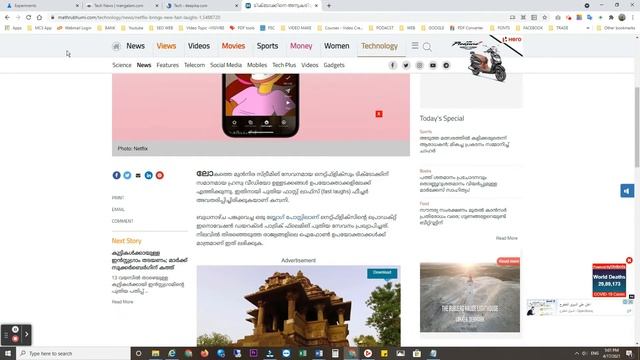Open the Youtube bookmark folder
Image resolution: width=640 pixels, height=360 pixels.
[132, 28]
